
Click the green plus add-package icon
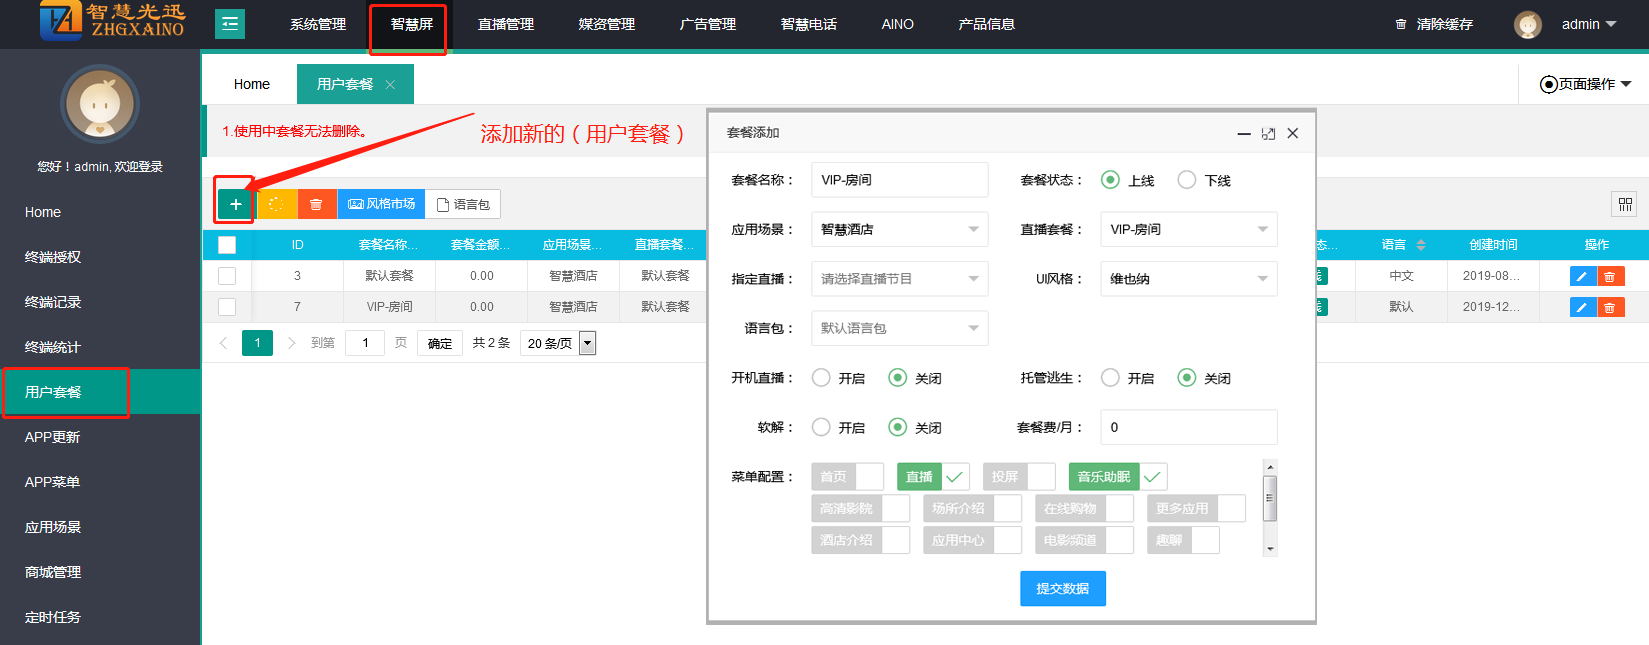click(x=235, y=204)
